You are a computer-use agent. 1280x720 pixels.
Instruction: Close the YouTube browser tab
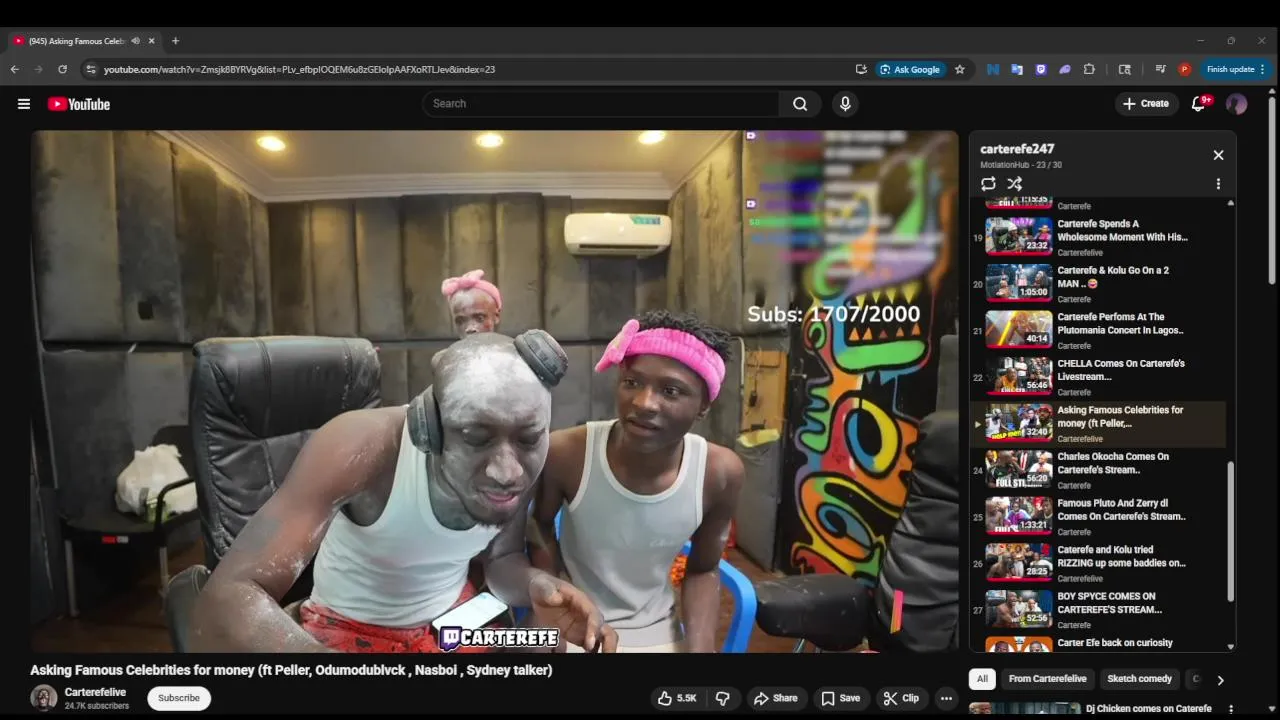(151, 41)
